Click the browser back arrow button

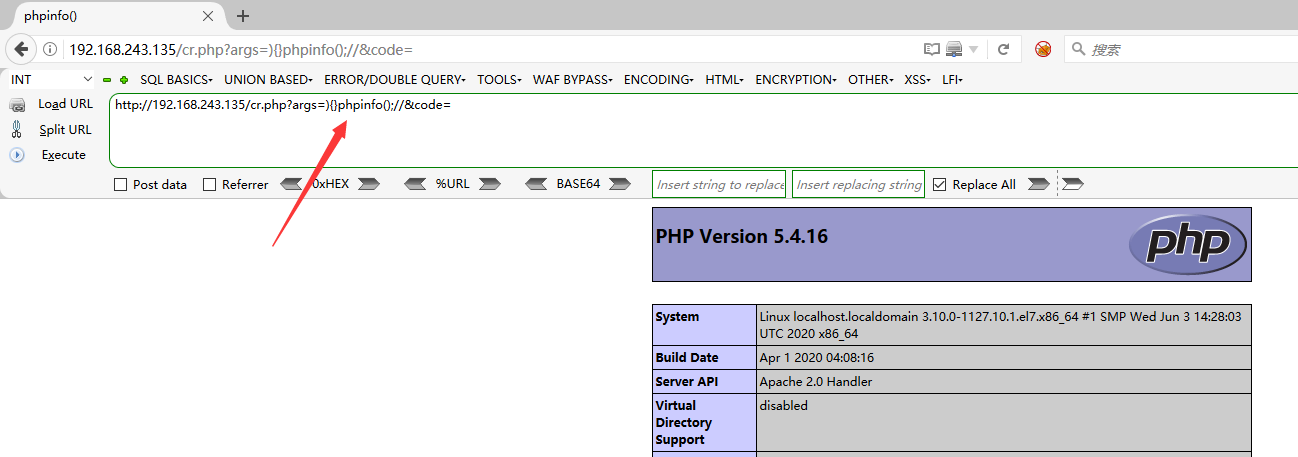21,49
